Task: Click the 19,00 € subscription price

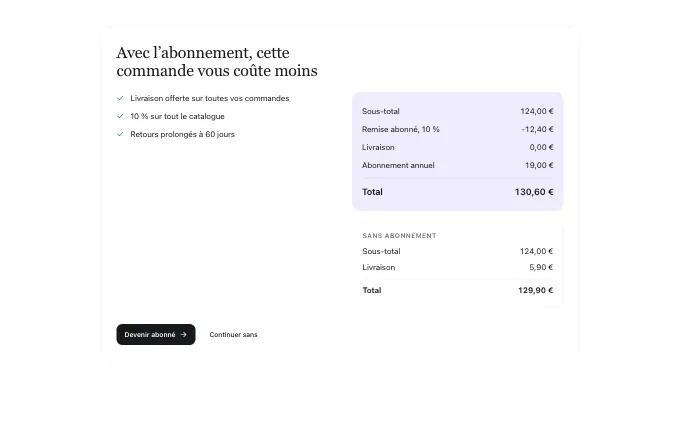Action: pyautogui.click(x=539, y=165)
